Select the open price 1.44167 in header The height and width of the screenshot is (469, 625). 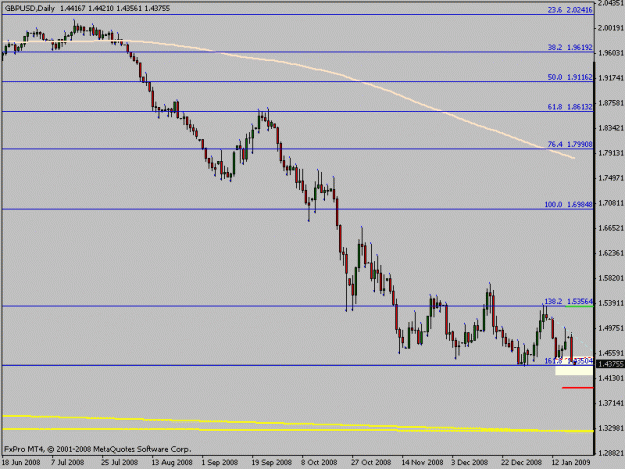click(73, 8)
